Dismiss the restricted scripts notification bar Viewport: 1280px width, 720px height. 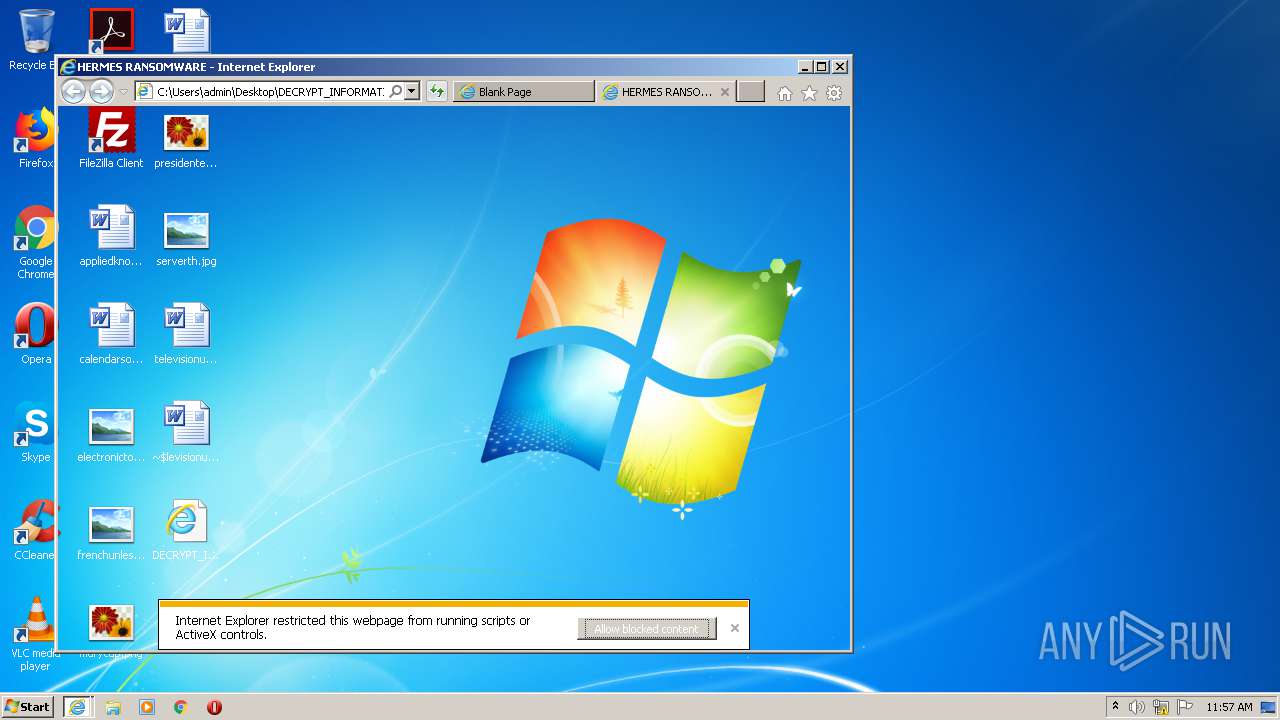click(735, 628)
